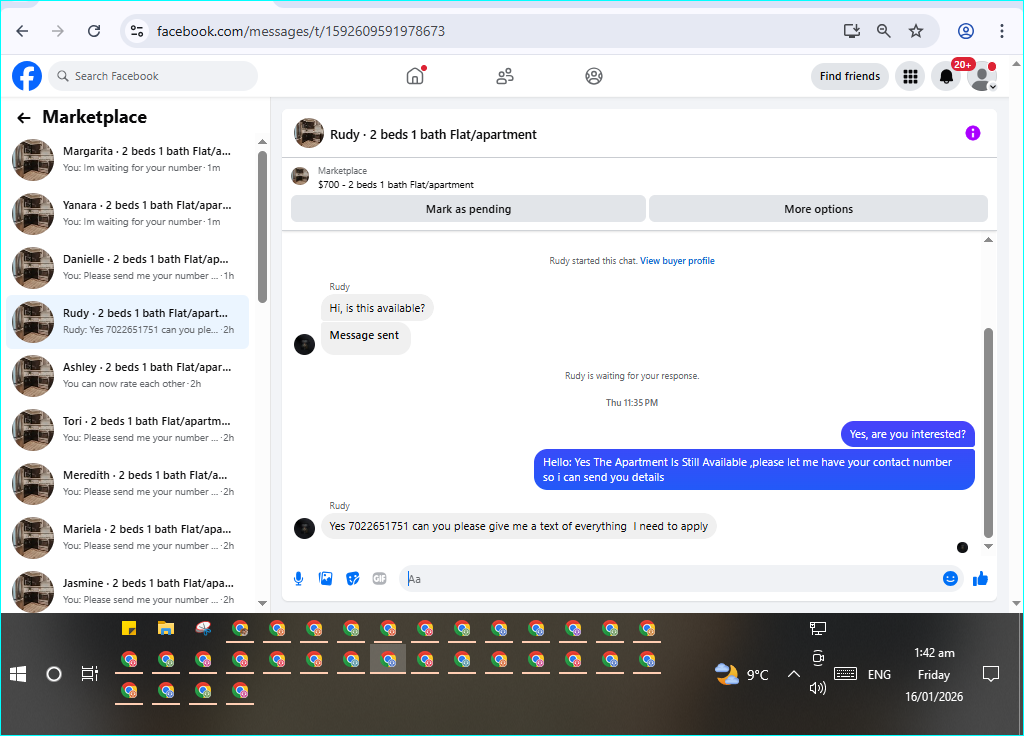Viewport: 1024px width, 736px height.
Task: Open Sticky Notes from taskbar
Action: click(129, 629)
